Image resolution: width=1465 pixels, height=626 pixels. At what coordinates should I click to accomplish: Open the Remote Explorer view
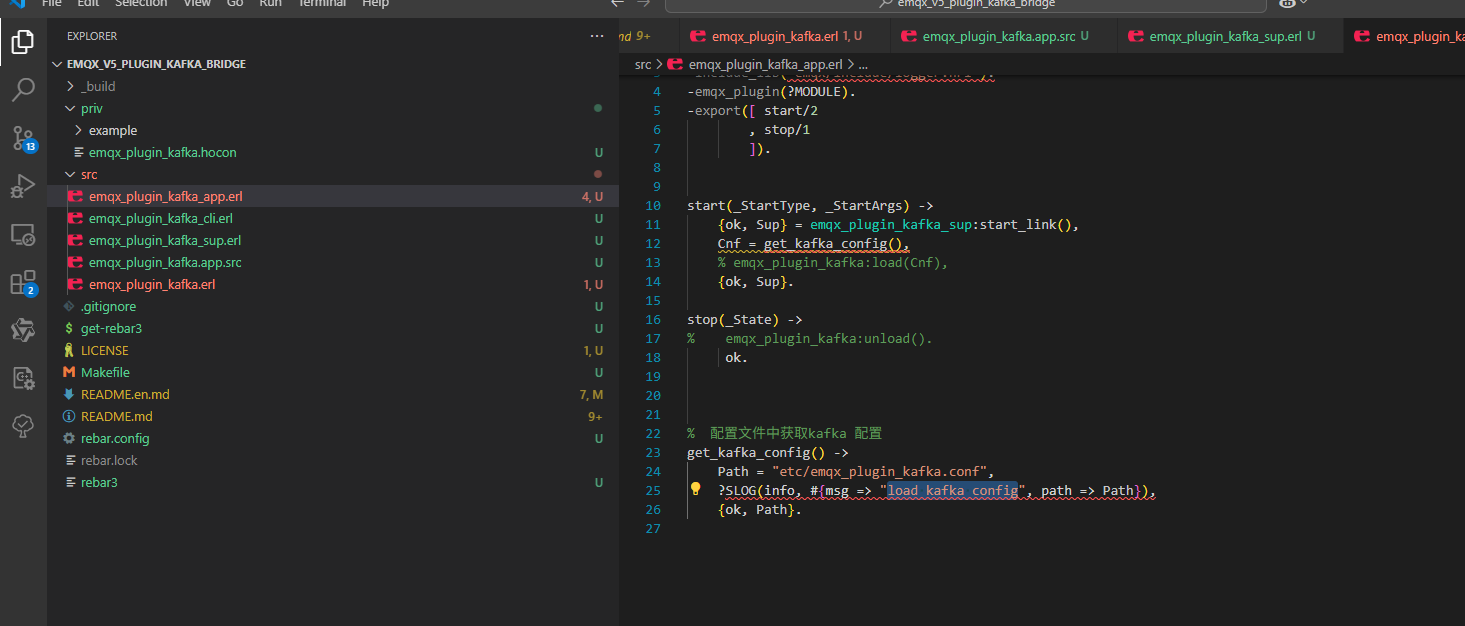22,235
